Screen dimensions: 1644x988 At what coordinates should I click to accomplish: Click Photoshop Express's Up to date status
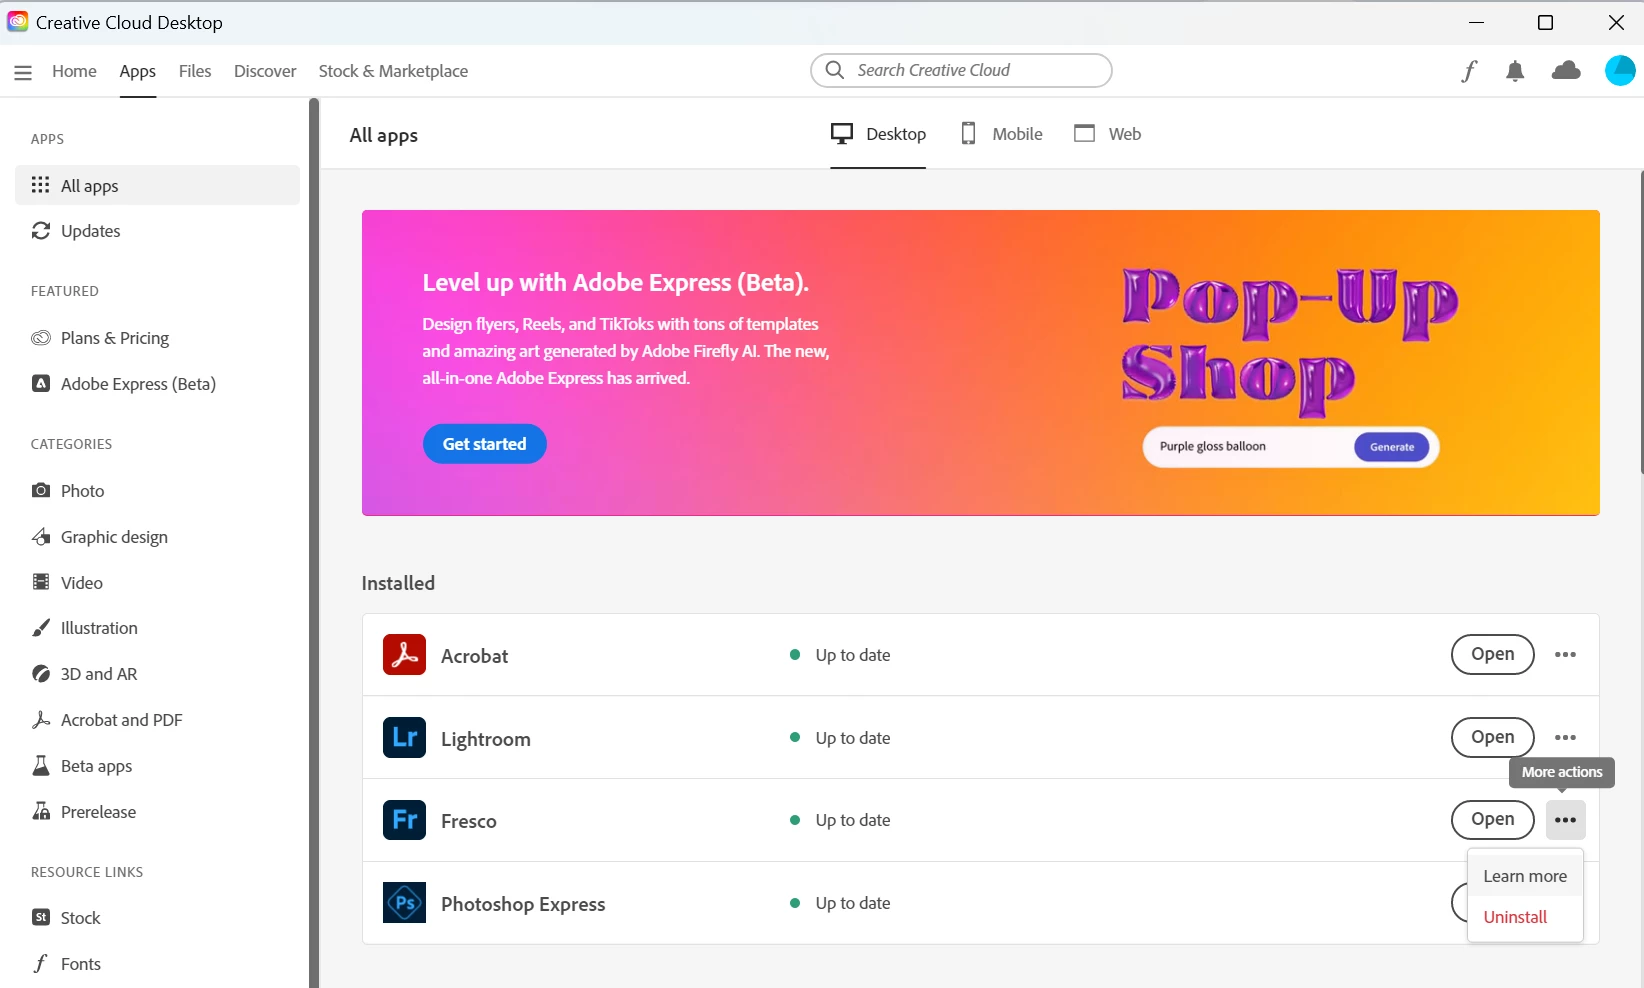[x=840, y=903]
